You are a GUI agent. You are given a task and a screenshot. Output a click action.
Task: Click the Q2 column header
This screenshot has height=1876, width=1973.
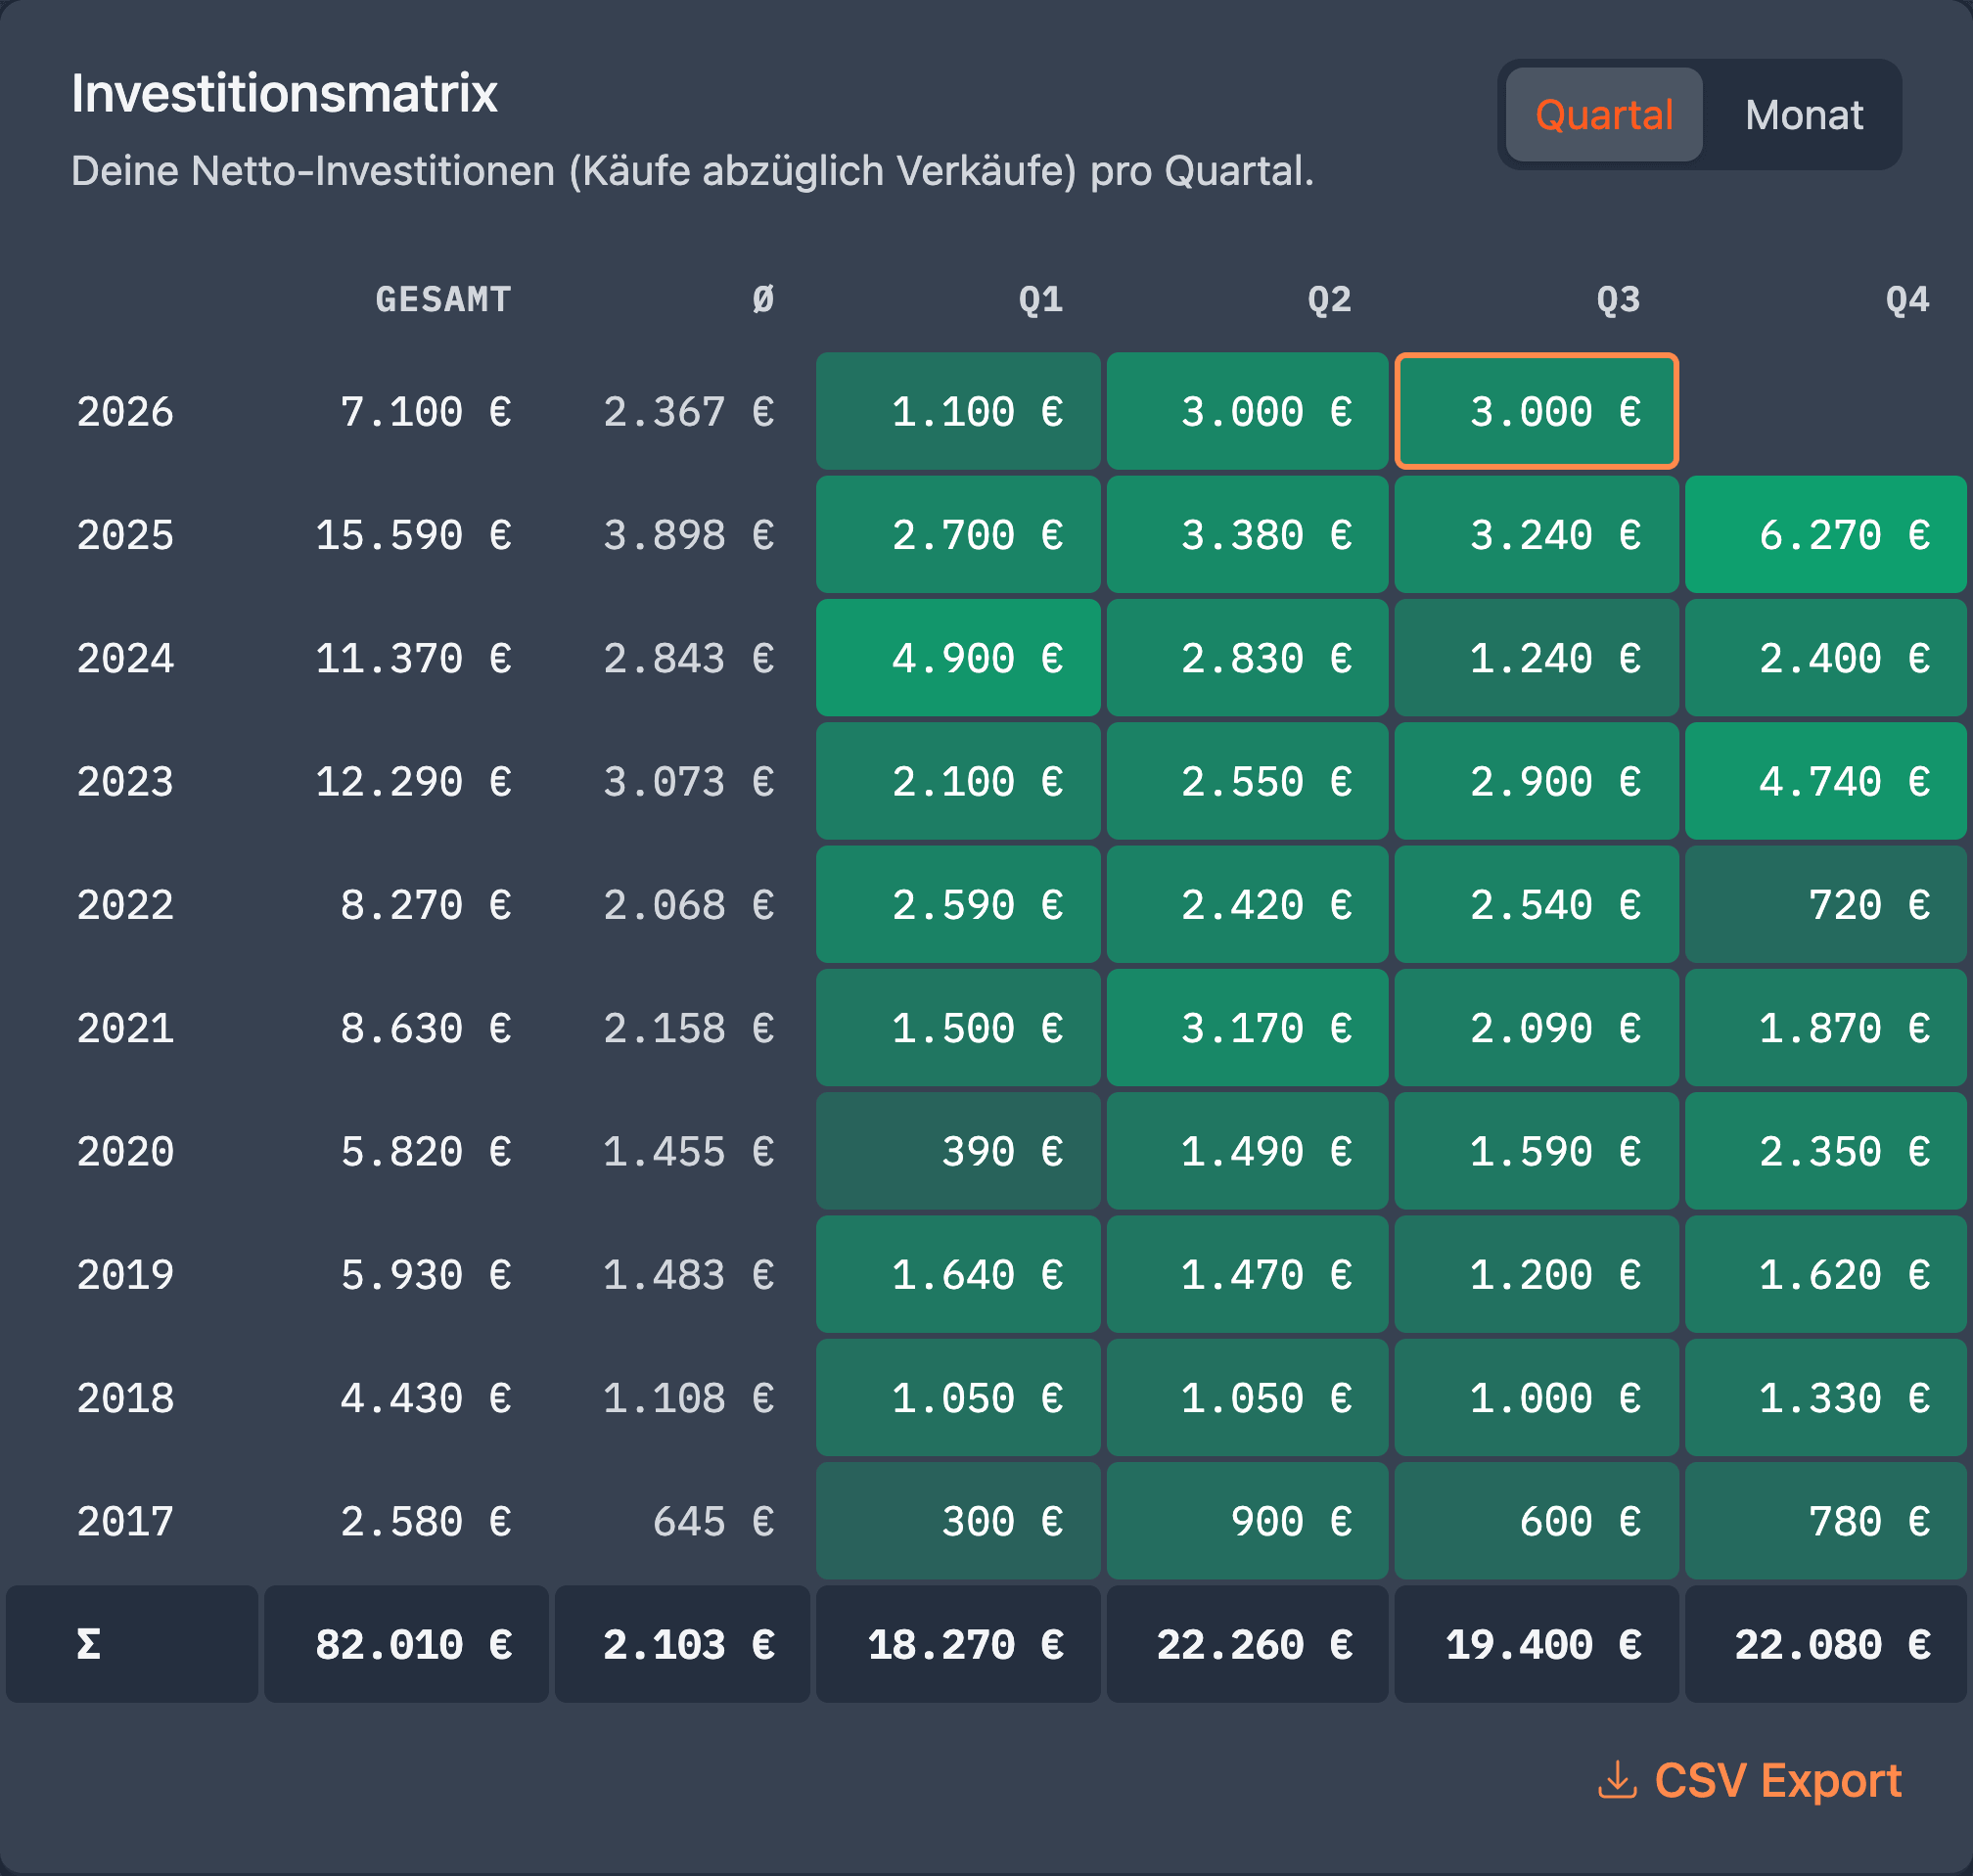pyautogui.click(x=1329, y=299)
